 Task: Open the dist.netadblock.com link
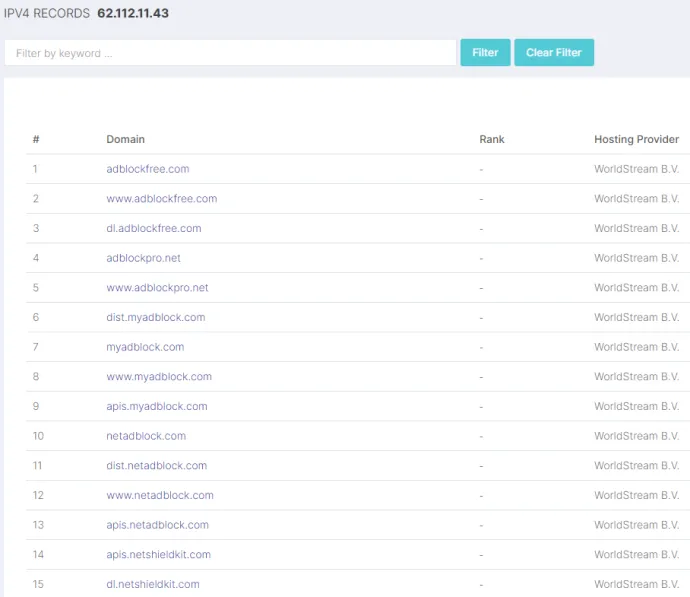(x=157, y=465)
